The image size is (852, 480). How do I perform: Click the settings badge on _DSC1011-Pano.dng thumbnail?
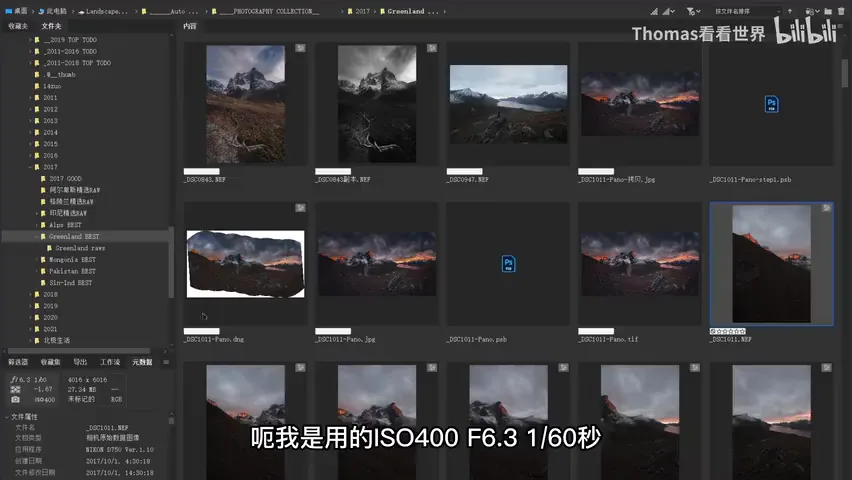click(x=300, y=208)
